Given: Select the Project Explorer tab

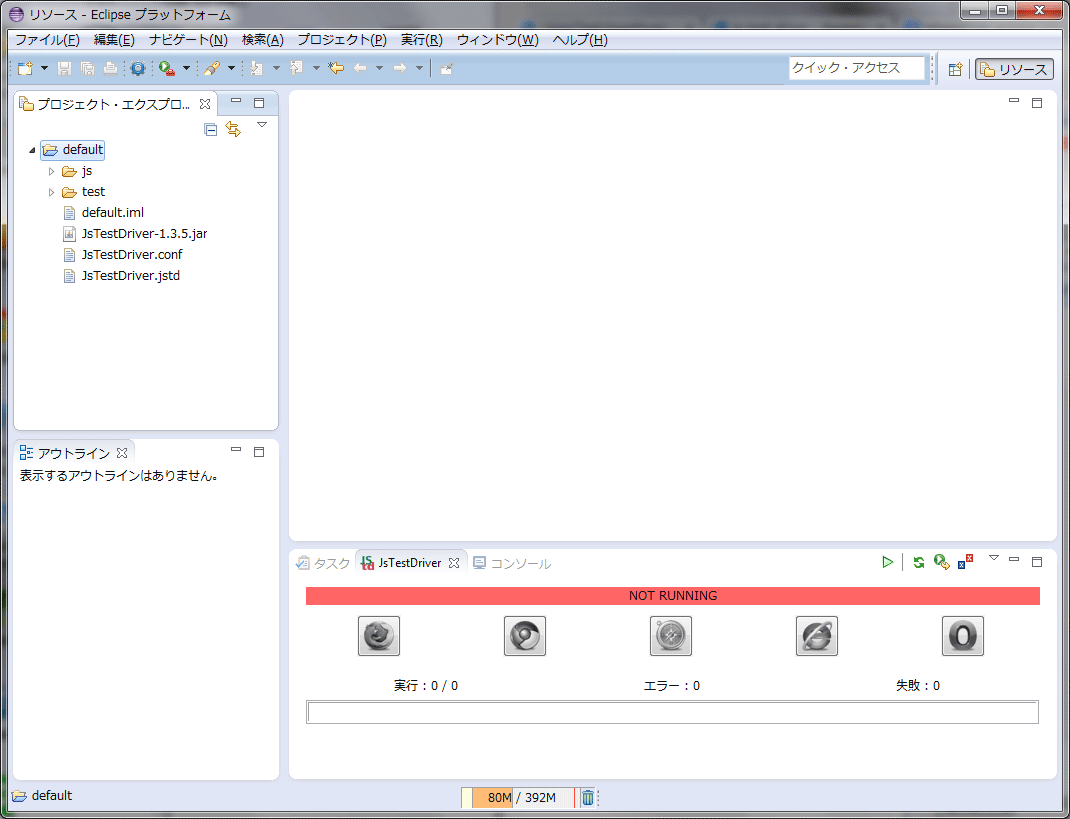Looking at the screenshot, I should click(114, 104).
